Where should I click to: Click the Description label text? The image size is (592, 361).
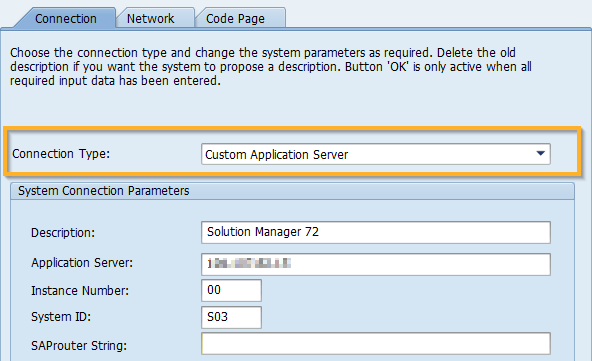click(x=63, y=233)
